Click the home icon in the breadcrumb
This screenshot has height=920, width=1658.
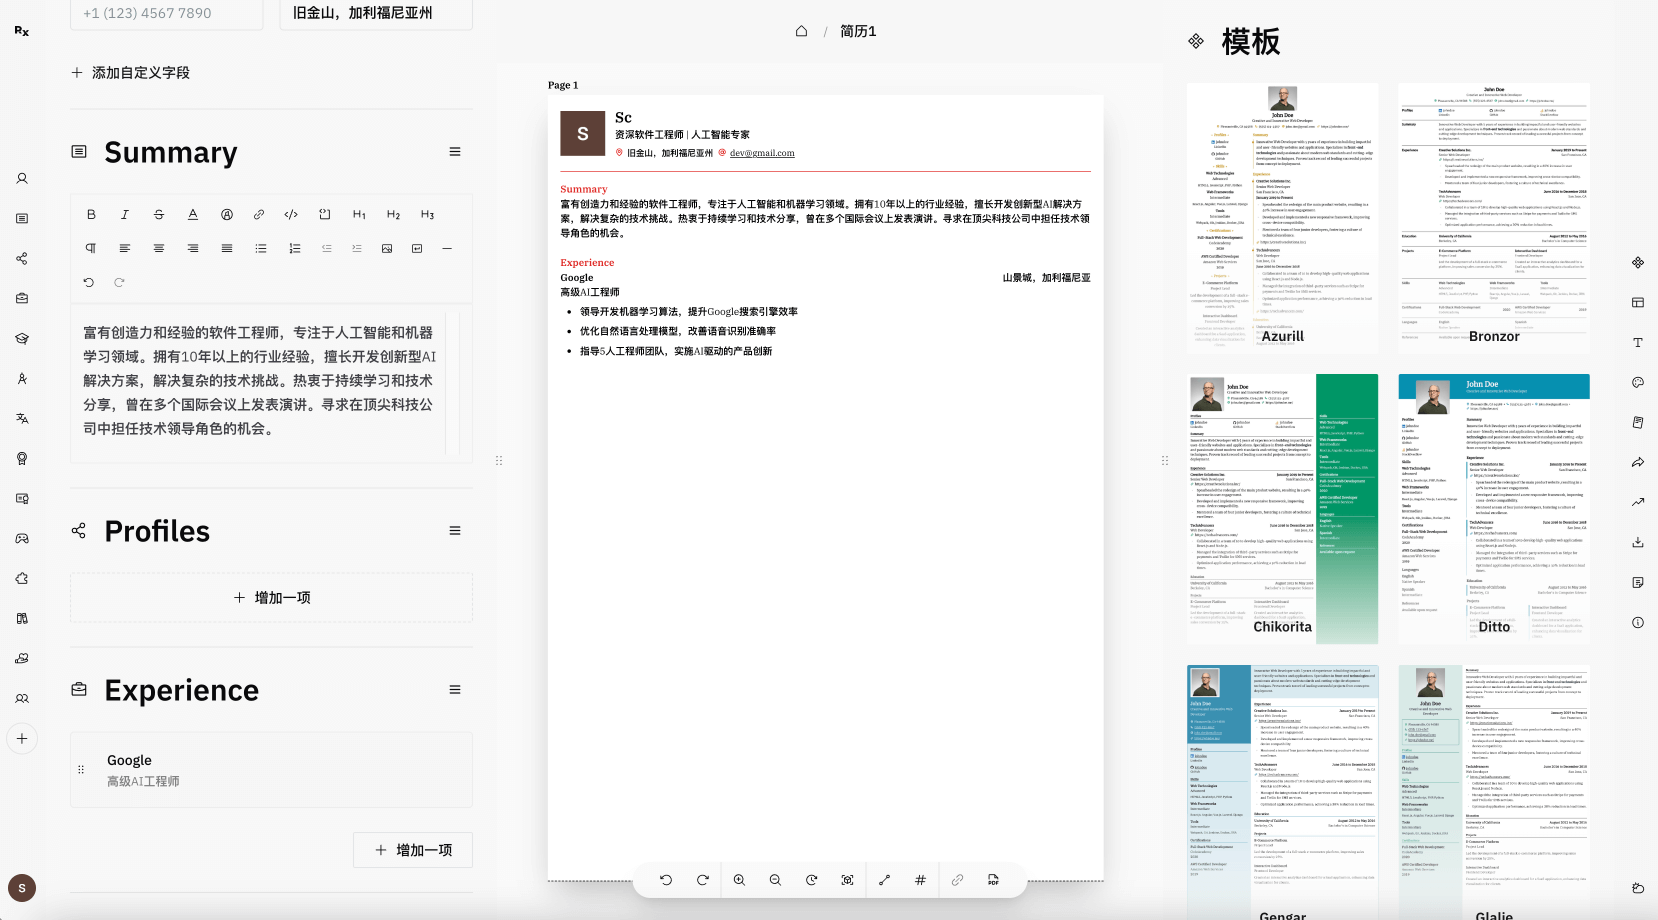pos(801,31)
